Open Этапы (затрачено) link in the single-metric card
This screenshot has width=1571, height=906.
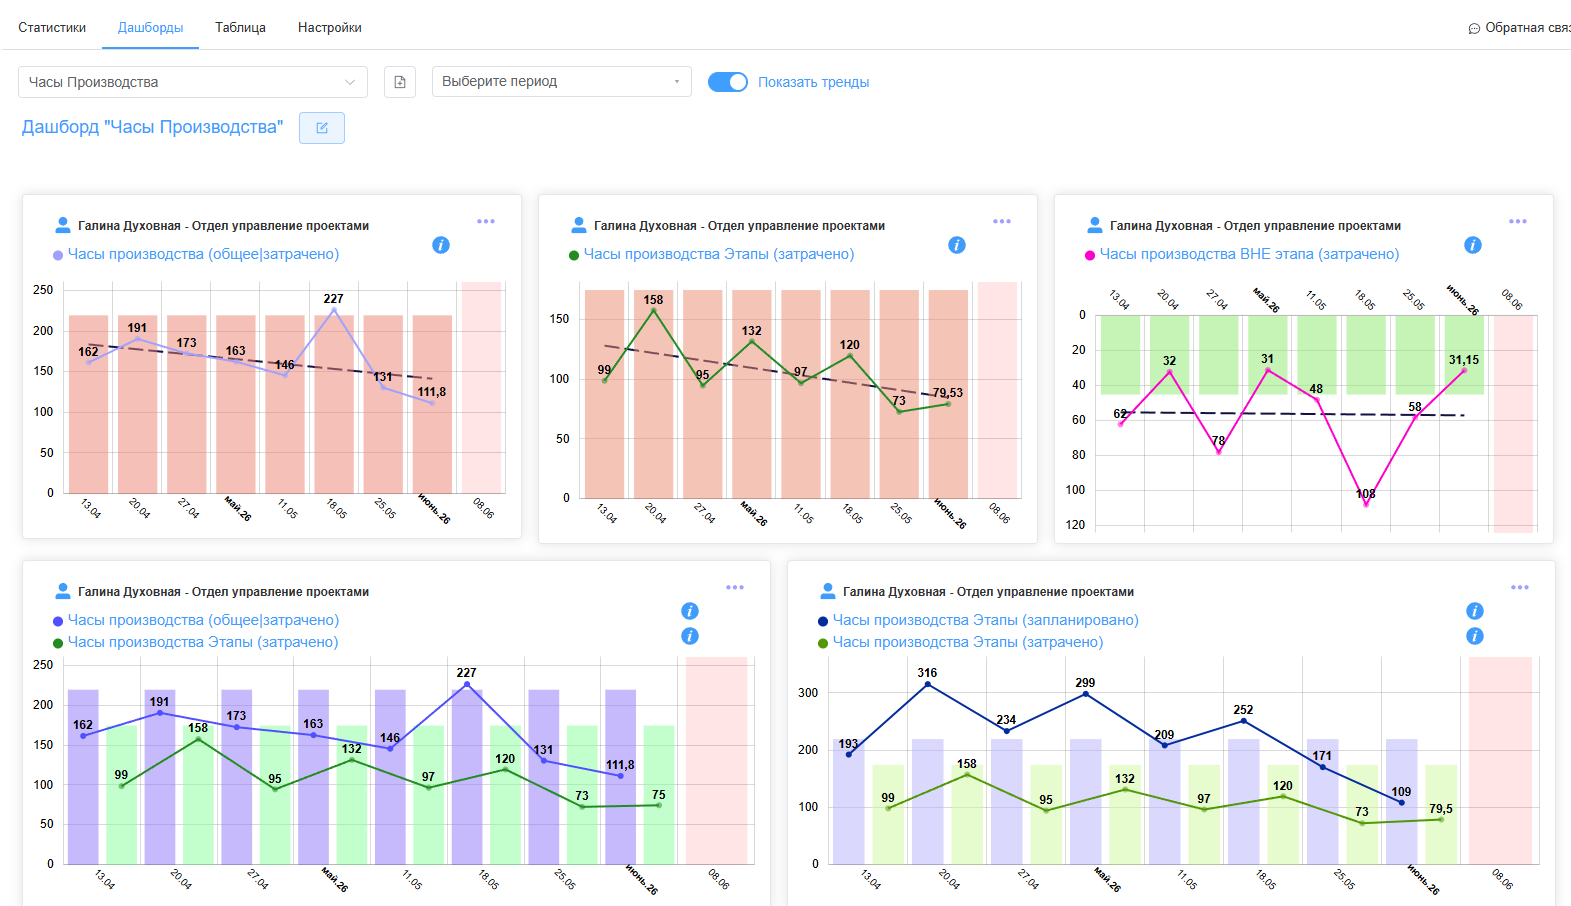pos(719,254)
